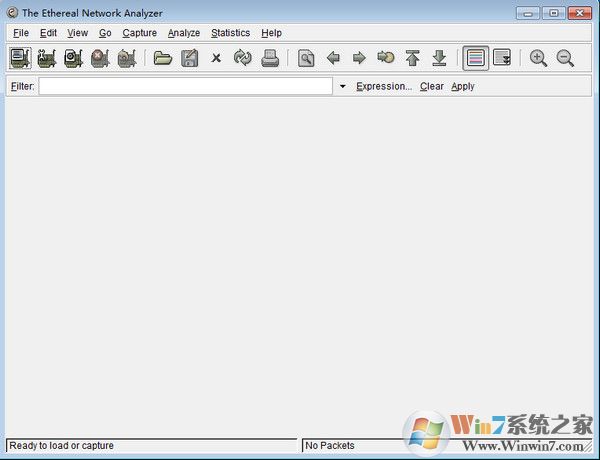Screen dimensions: 600x460
Task: Jump to the first packet
Action: pos(412,58)
